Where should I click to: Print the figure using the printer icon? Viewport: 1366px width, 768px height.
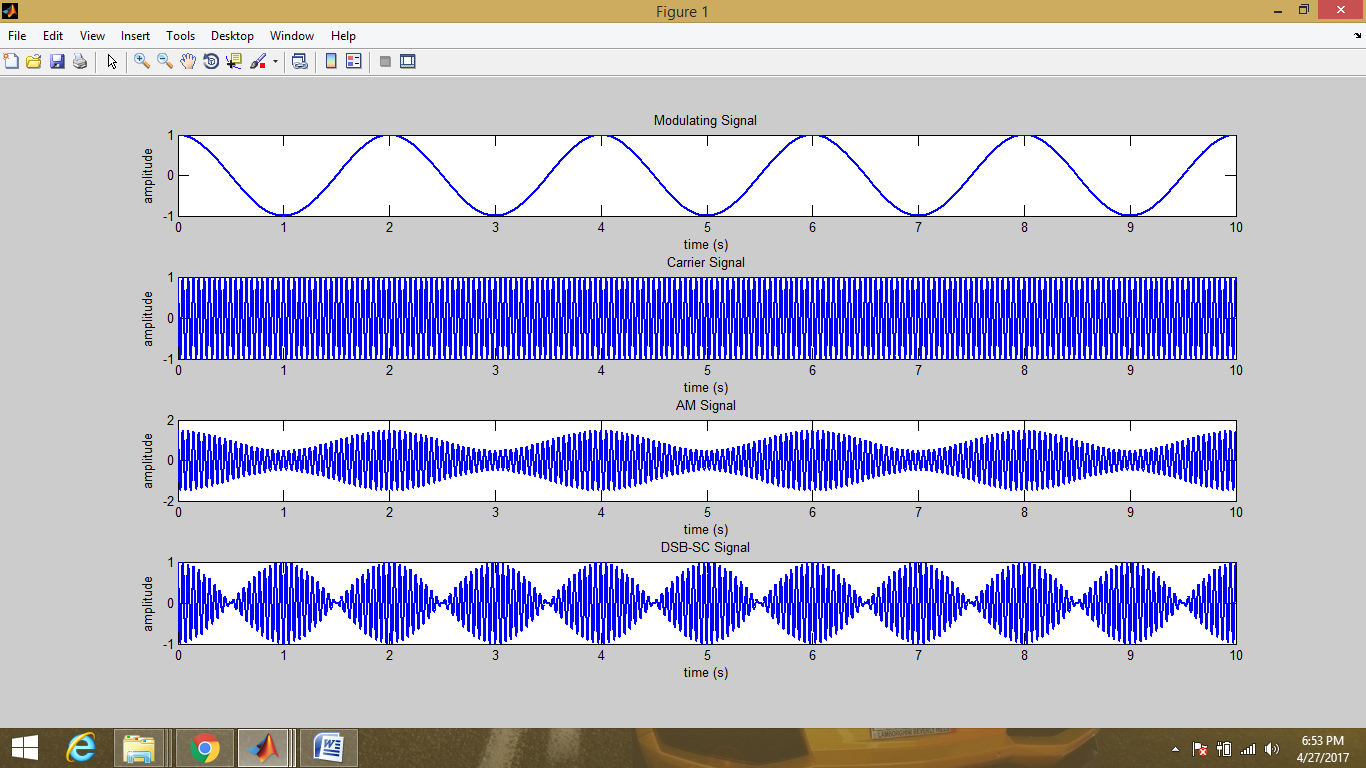tap(80, 61)
